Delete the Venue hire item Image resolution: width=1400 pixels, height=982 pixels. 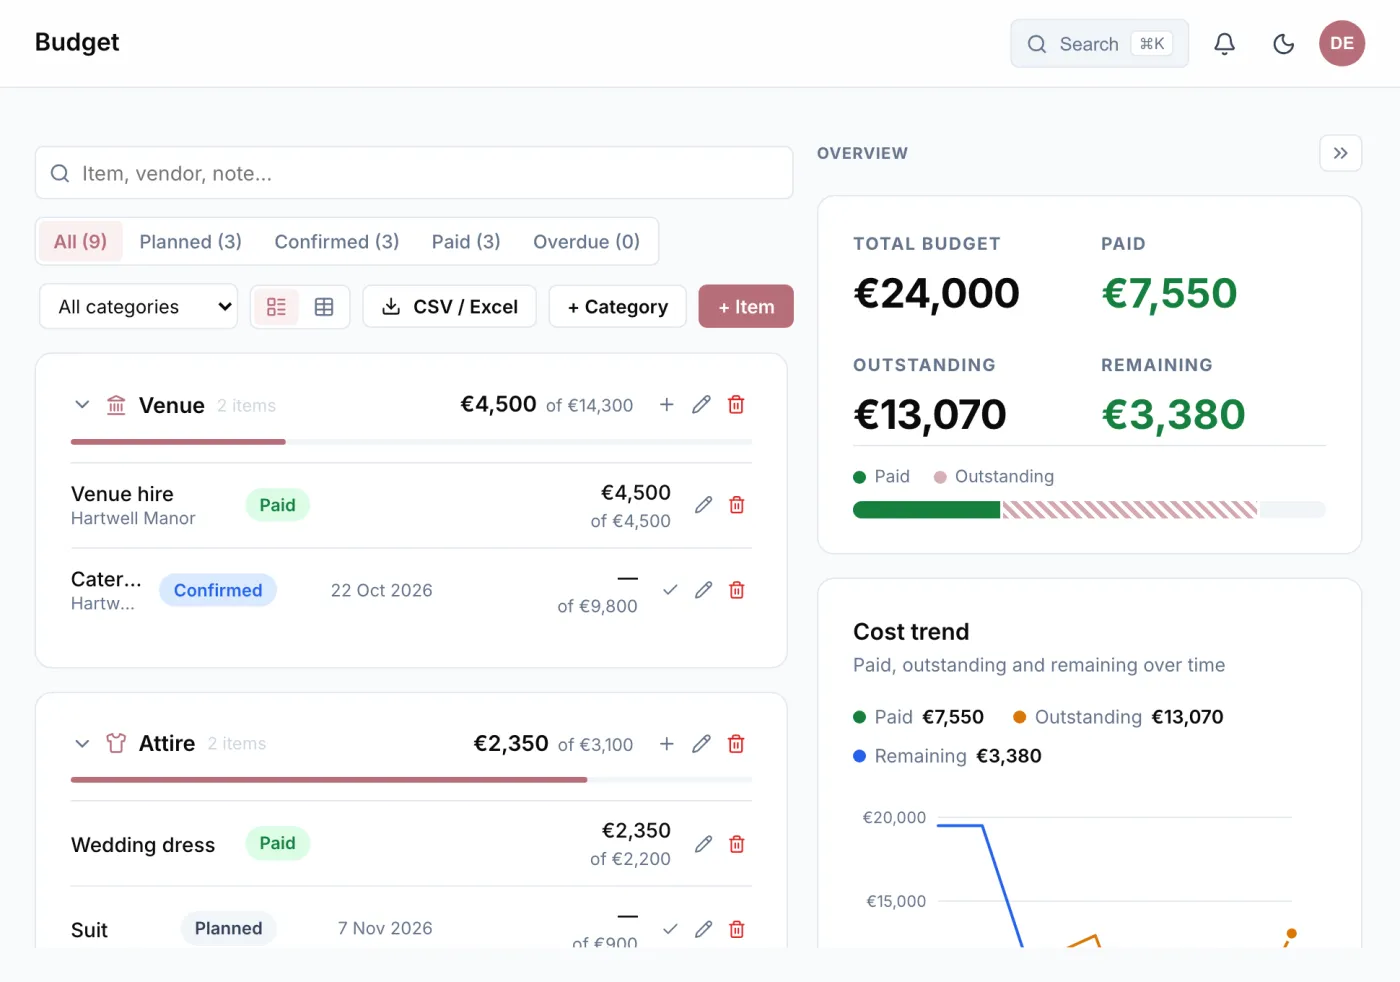[737, 505]
